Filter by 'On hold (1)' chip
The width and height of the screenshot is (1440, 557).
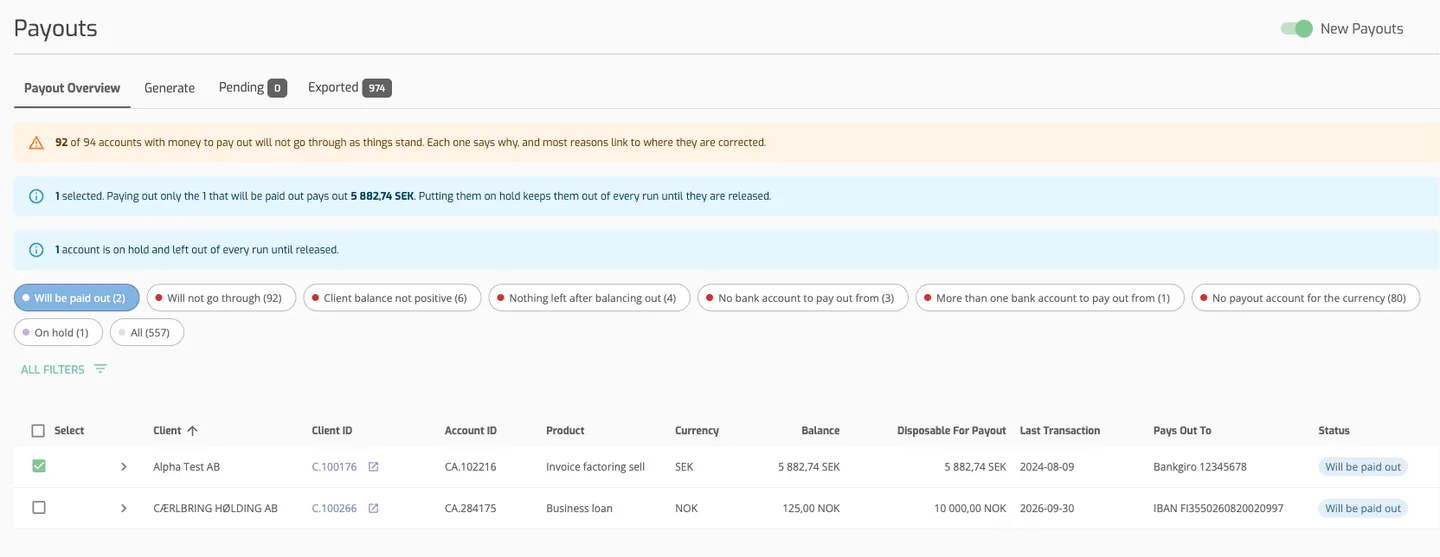(58, 332)
